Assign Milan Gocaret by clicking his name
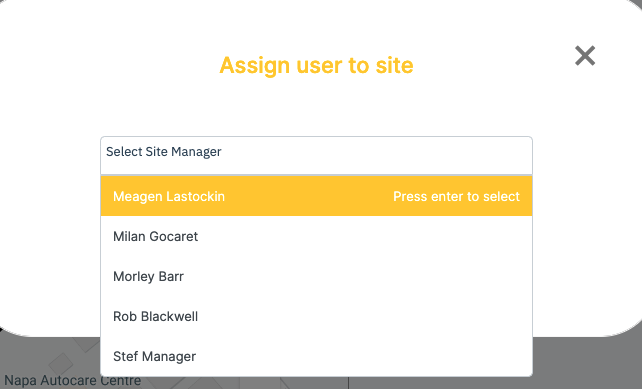 (x=156, y=236)
